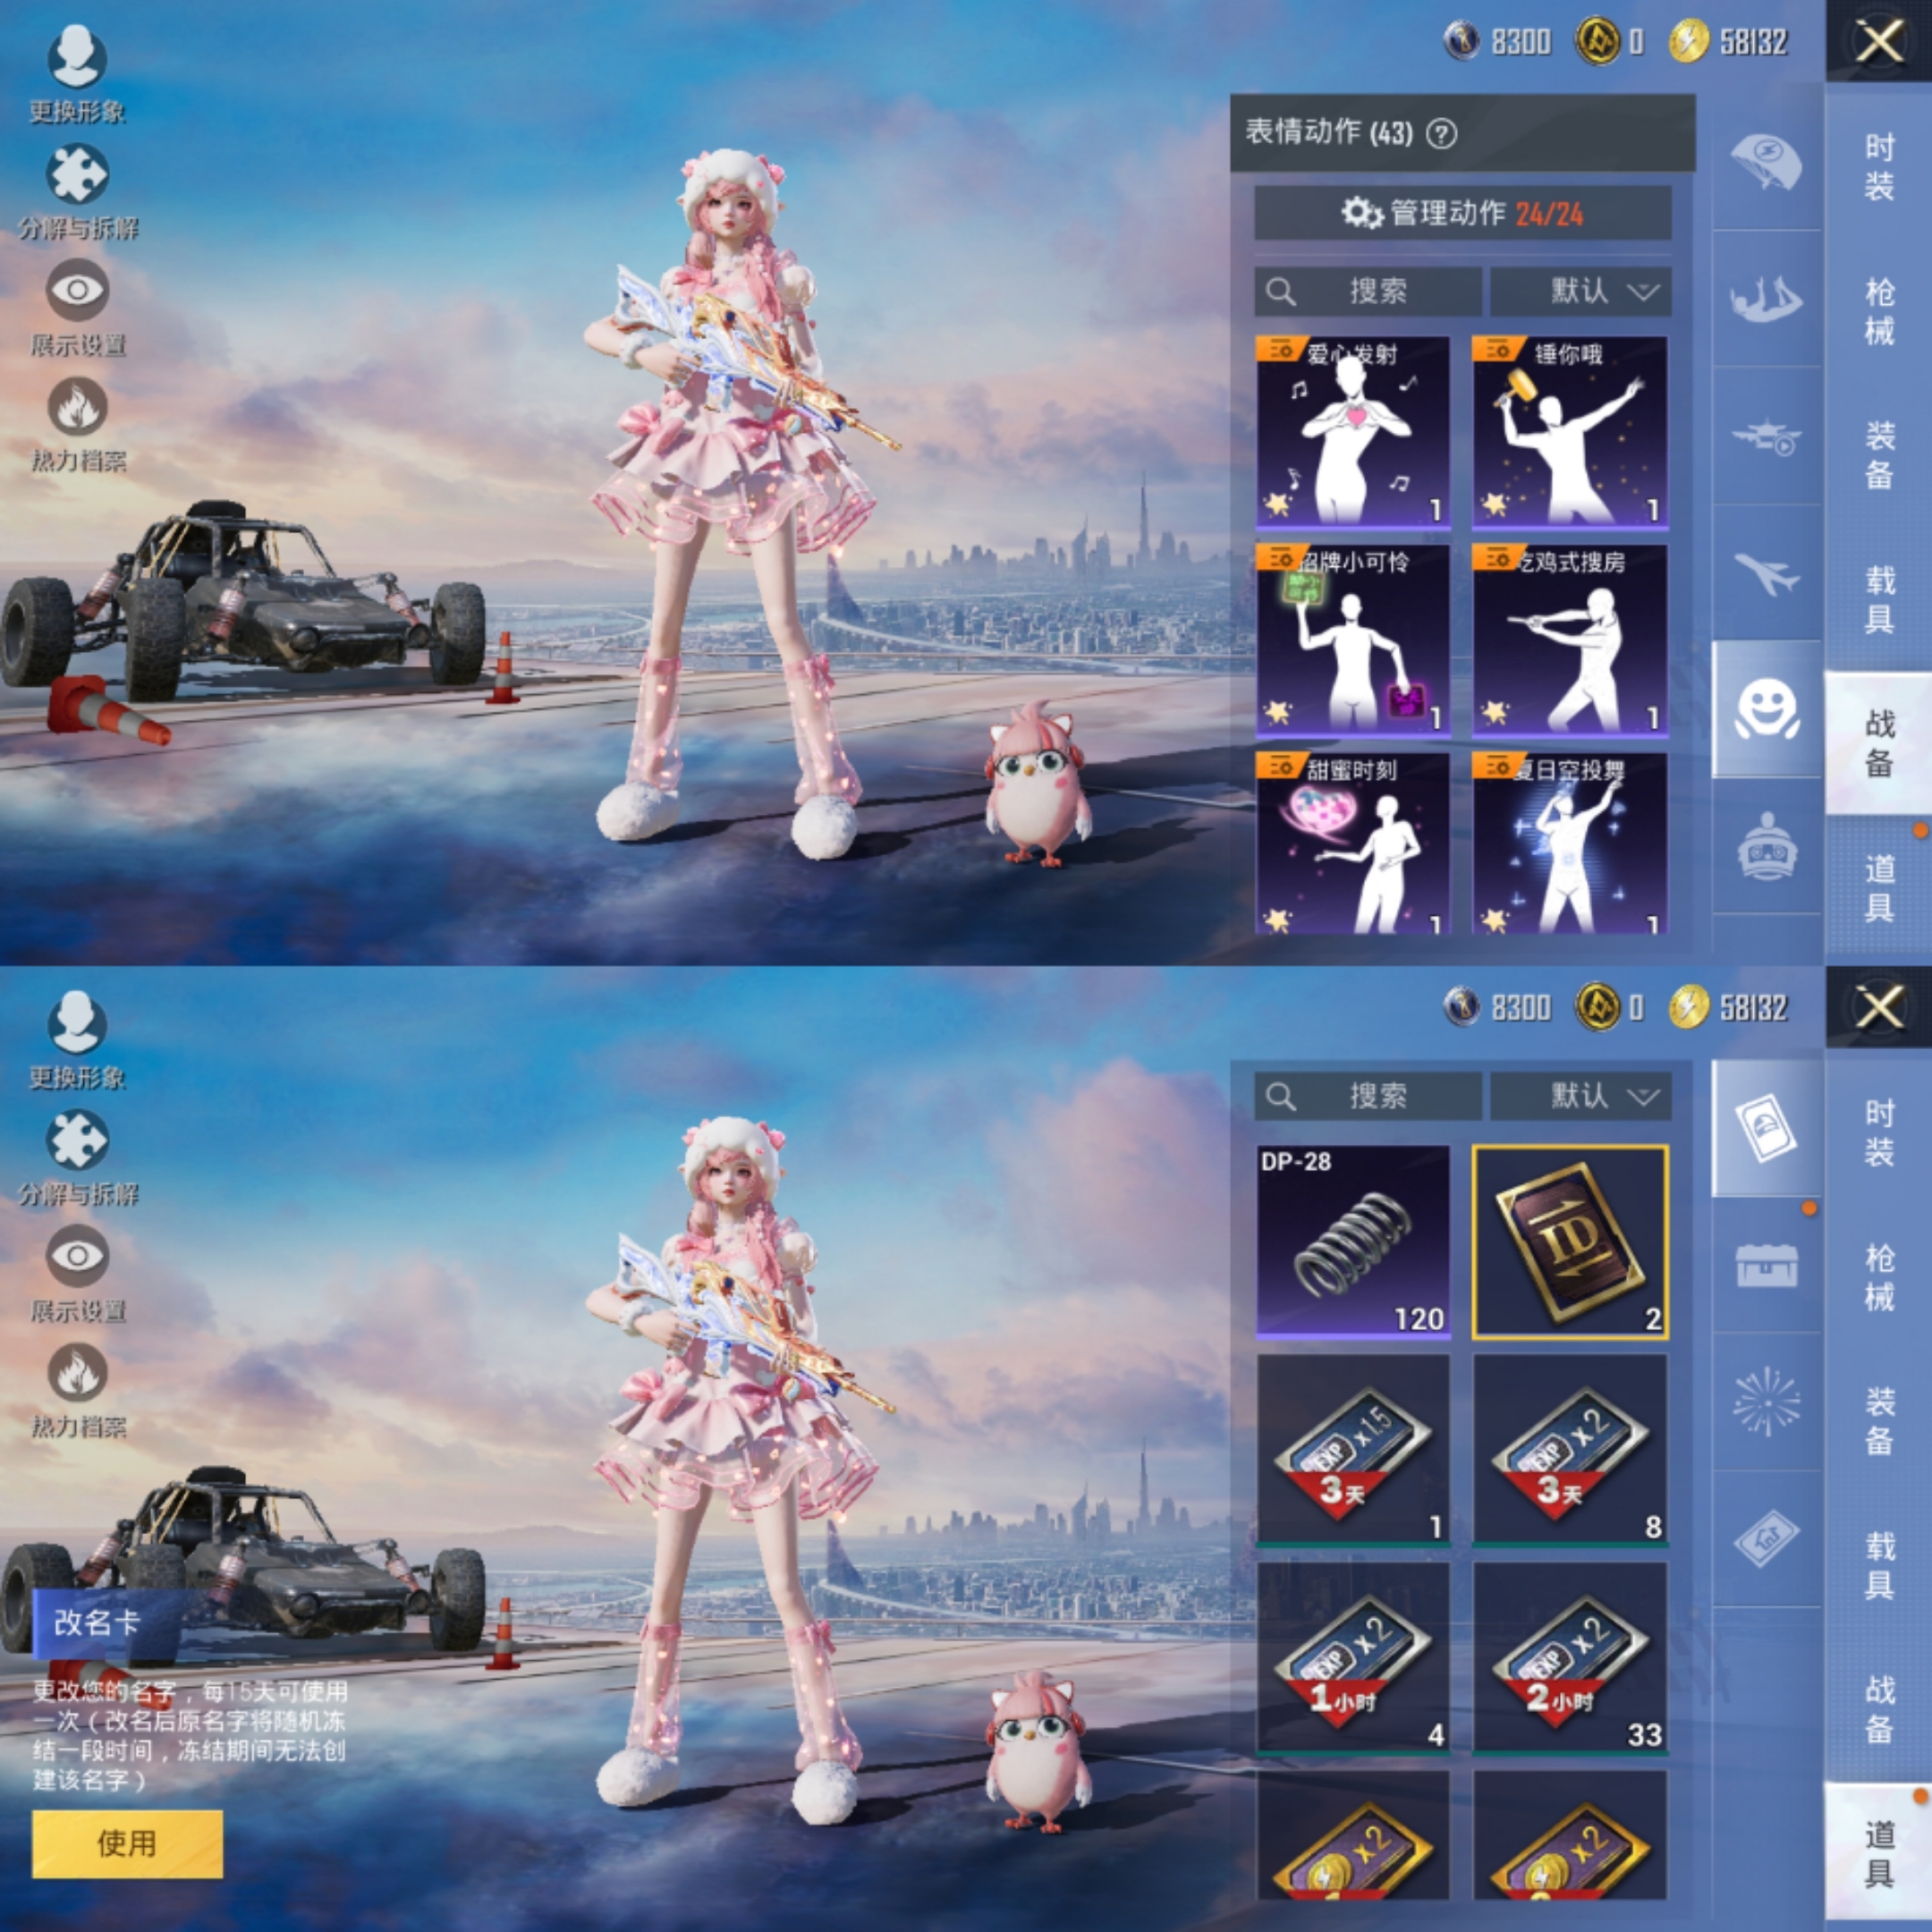This screenshot has width=1932, height=1932.
Task: Open the airplane skin category icon
Action: (1766, 573)
